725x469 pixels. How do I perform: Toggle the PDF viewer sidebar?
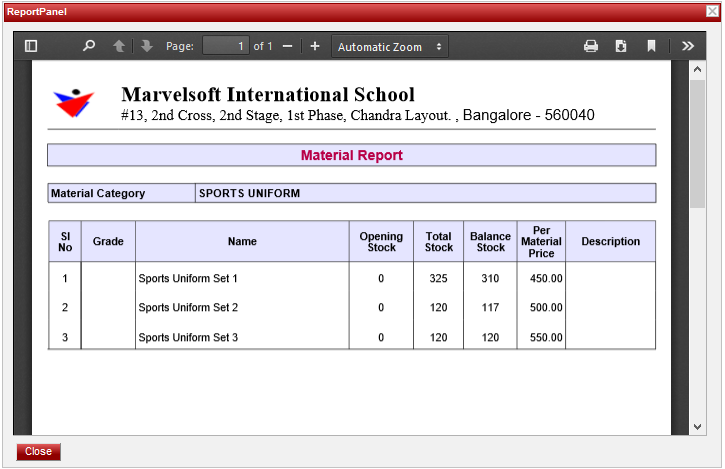[31, 46]
